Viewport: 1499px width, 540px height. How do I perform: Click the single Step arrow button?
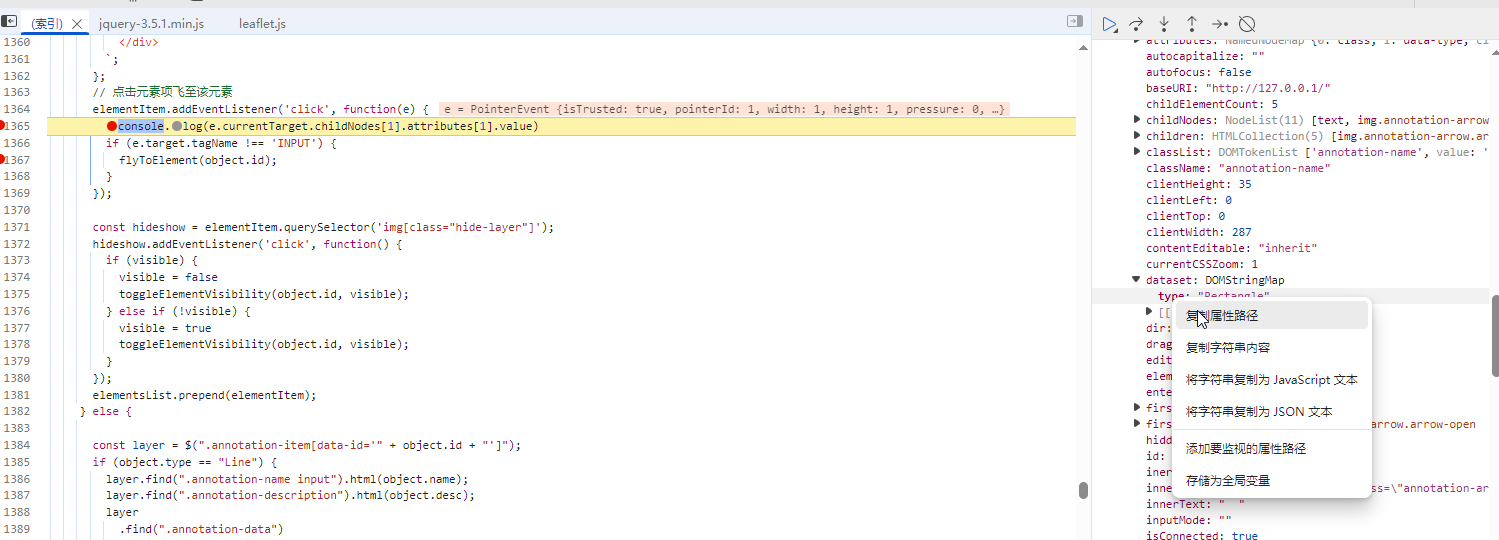coord(1219,23)
